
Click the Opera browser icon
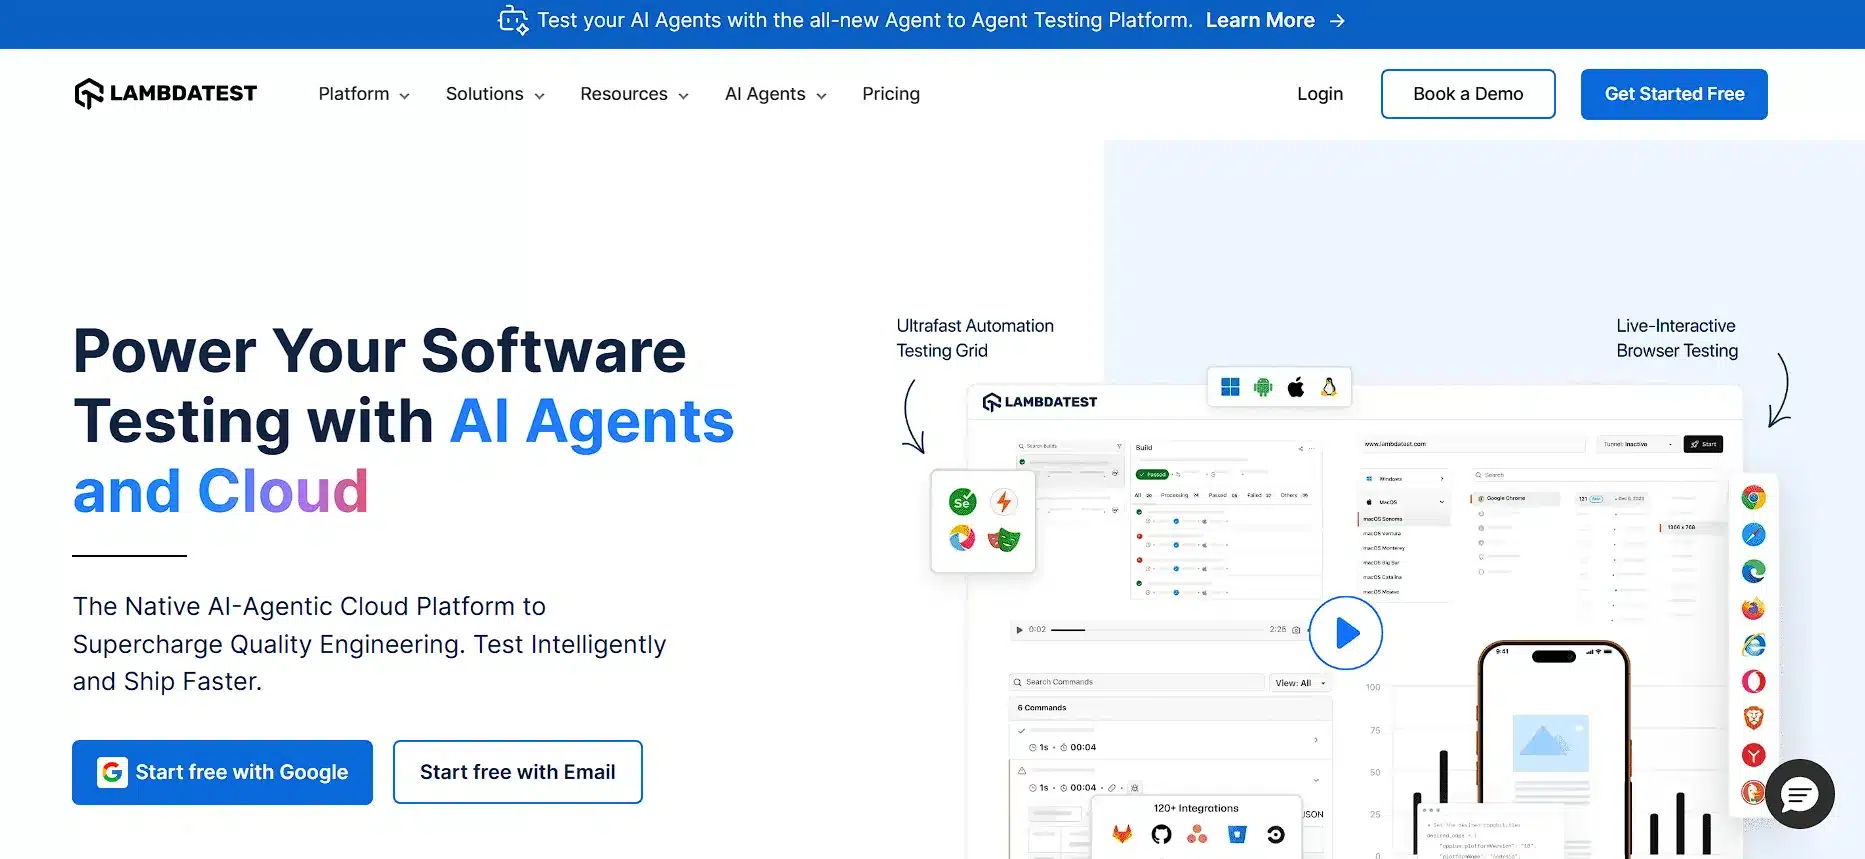click(x=1753, y=682)
